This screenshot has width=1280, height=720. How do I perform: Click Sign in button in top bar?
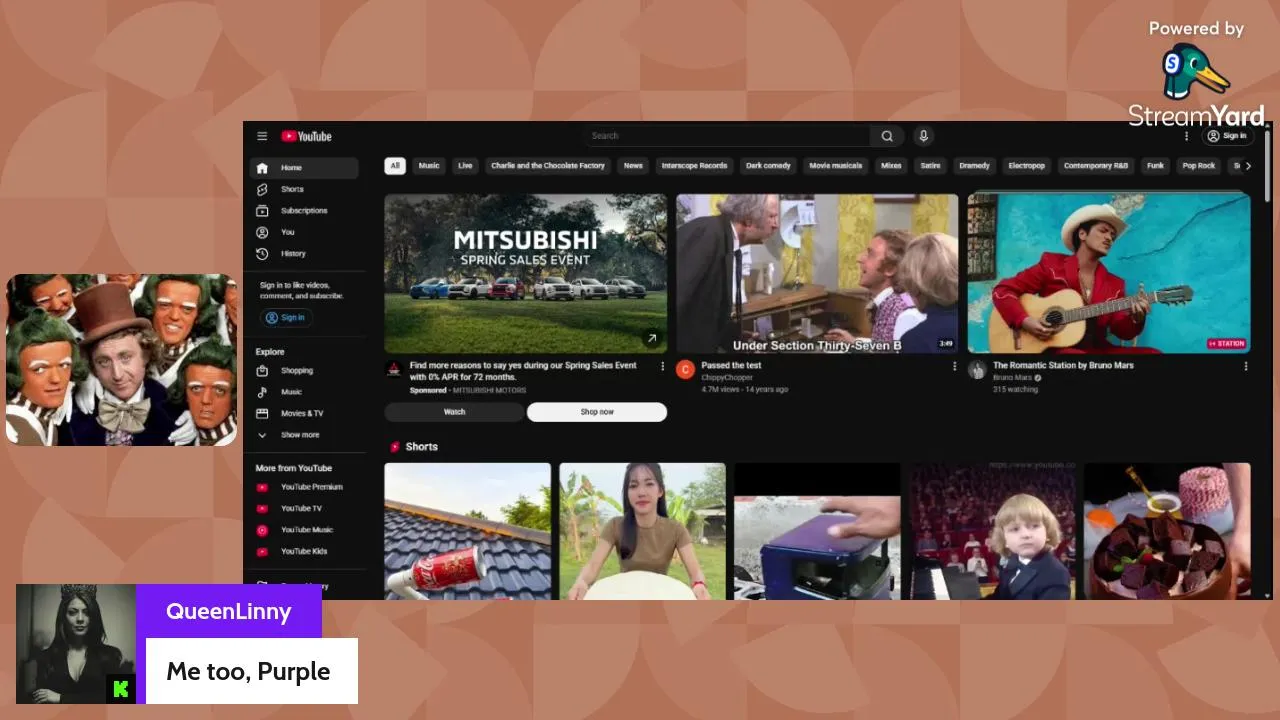1228,136
